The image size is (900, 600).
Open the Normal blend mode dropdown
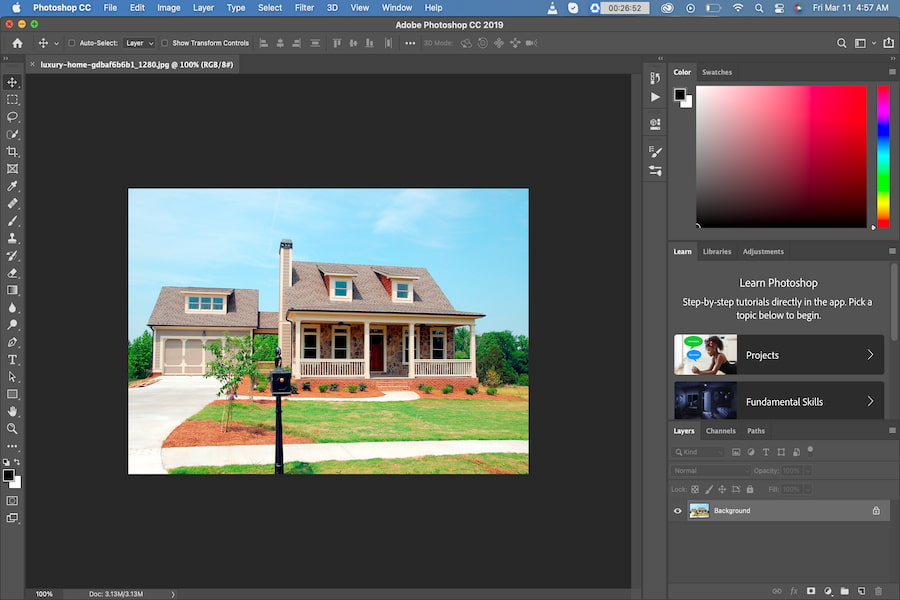point(711,471)
